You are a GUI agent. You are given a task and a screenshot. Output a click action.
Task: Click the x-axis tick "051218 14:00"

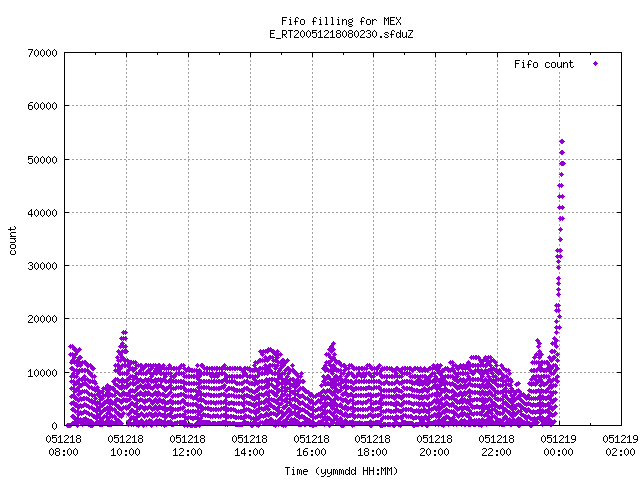pos(249,446)
